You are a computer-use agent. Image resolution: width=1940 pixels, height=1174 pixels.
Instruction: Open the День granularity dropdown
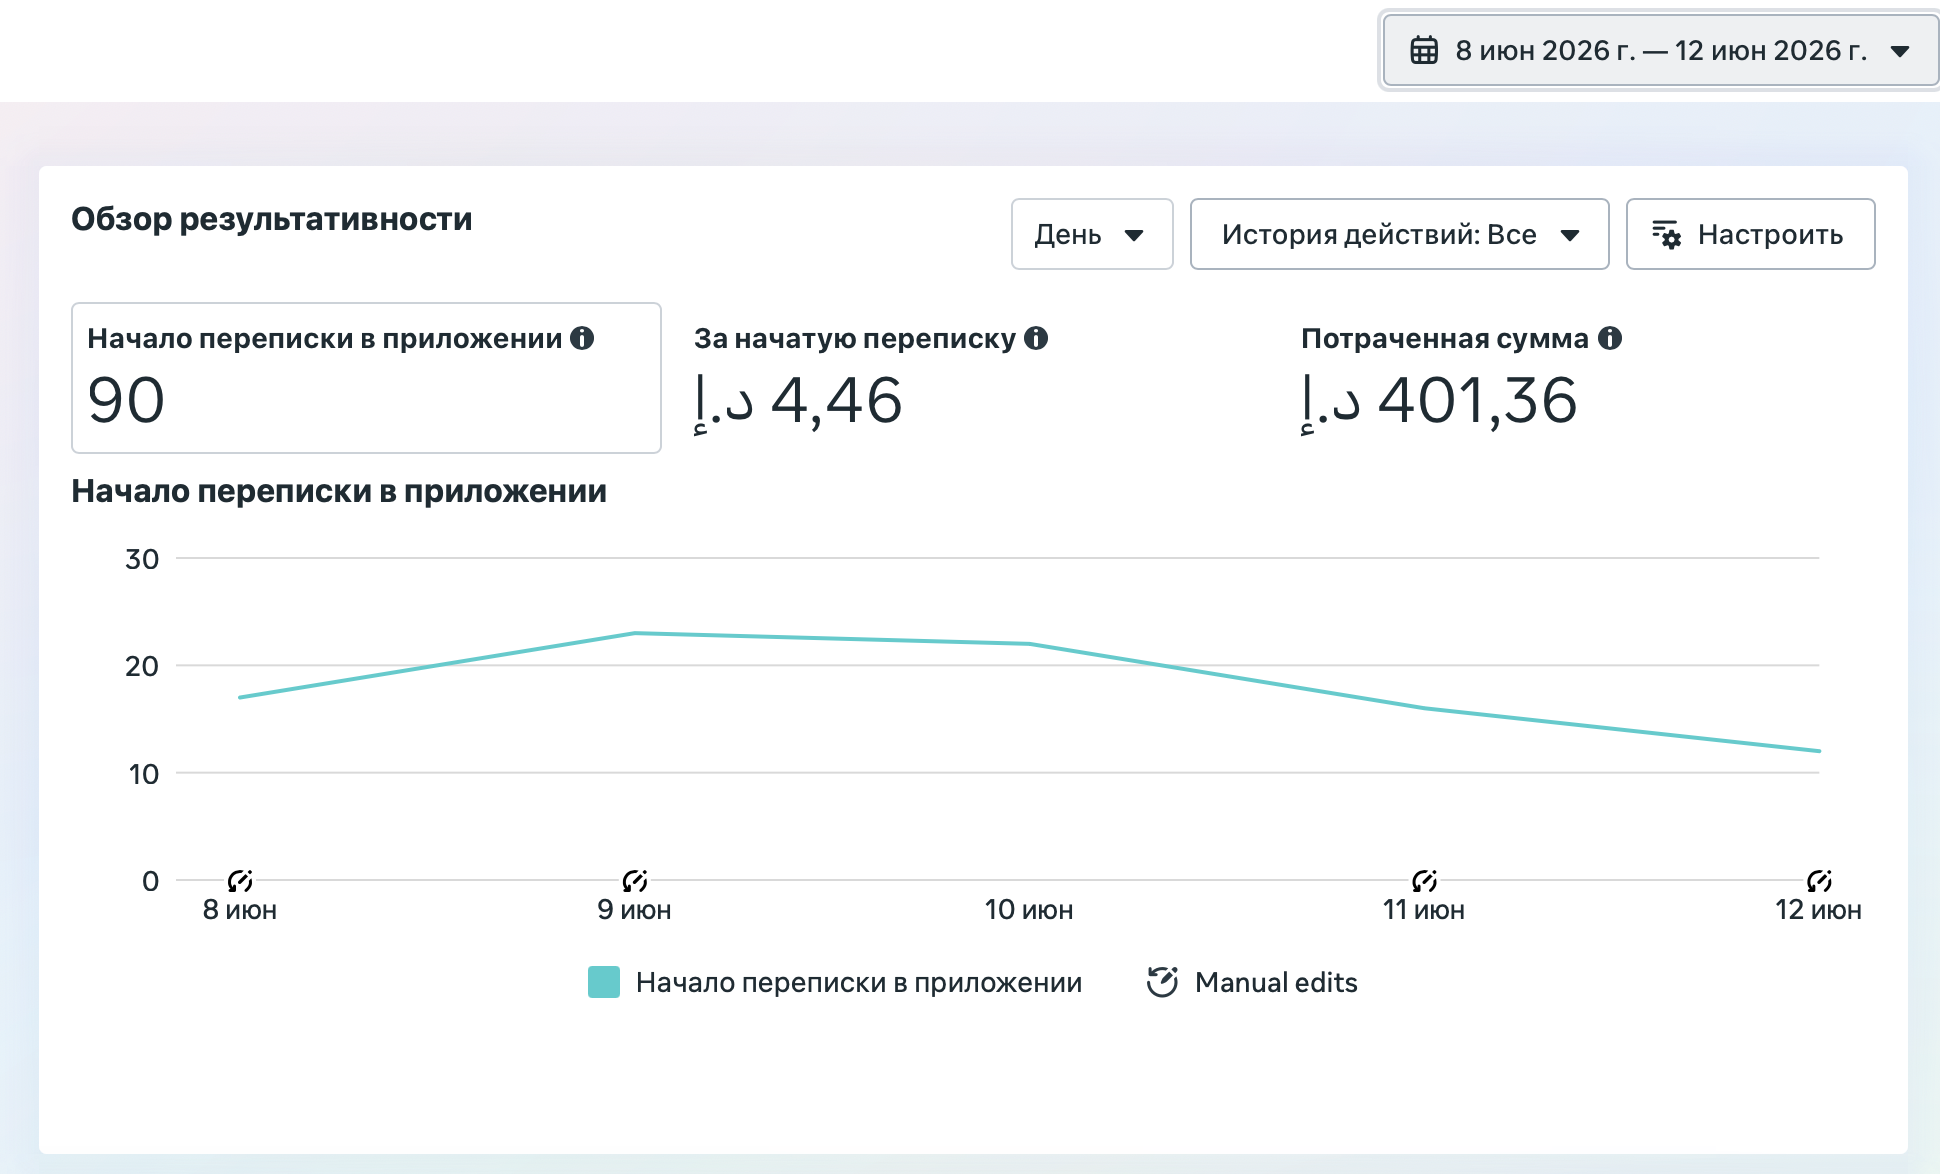click(x=1091, y=234)
